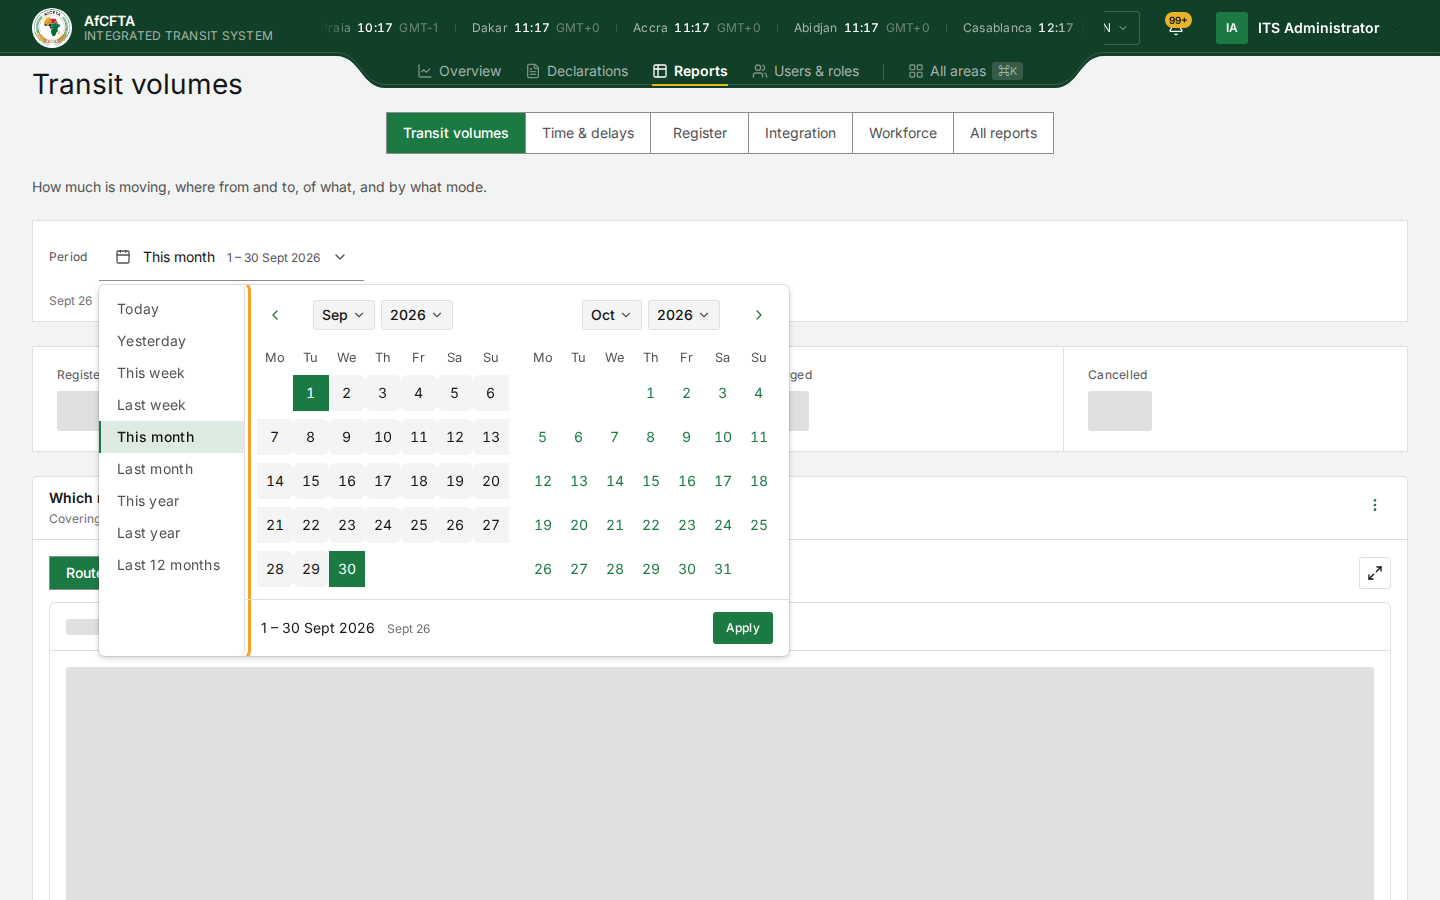This screenshot has width=1440, height=900.
Task: Open the Overview nav item
Action: pos(459,71)
